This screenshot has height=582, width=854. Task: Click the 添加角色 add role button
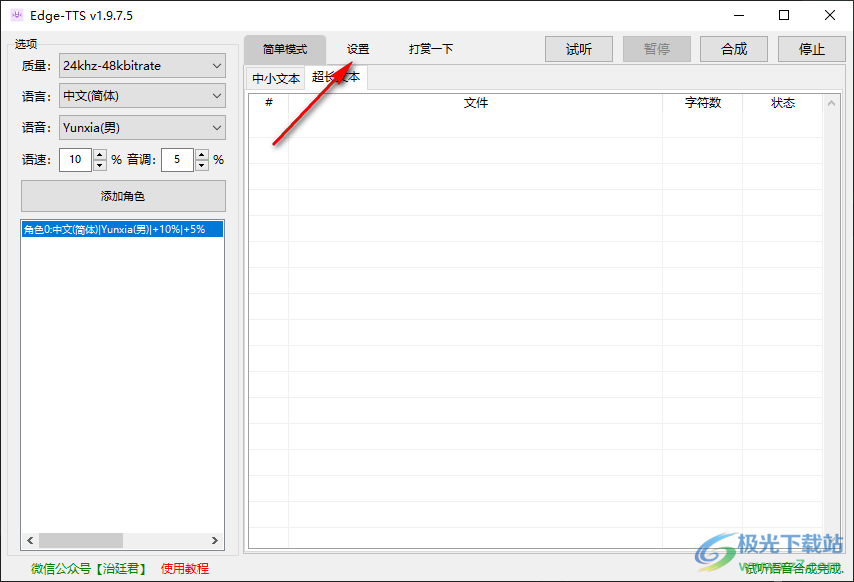tap(123, 196)
